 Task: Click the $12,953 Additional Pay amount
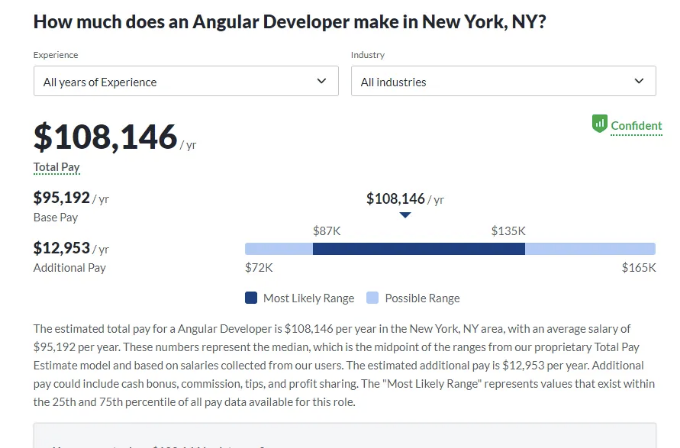pos(62,248)
